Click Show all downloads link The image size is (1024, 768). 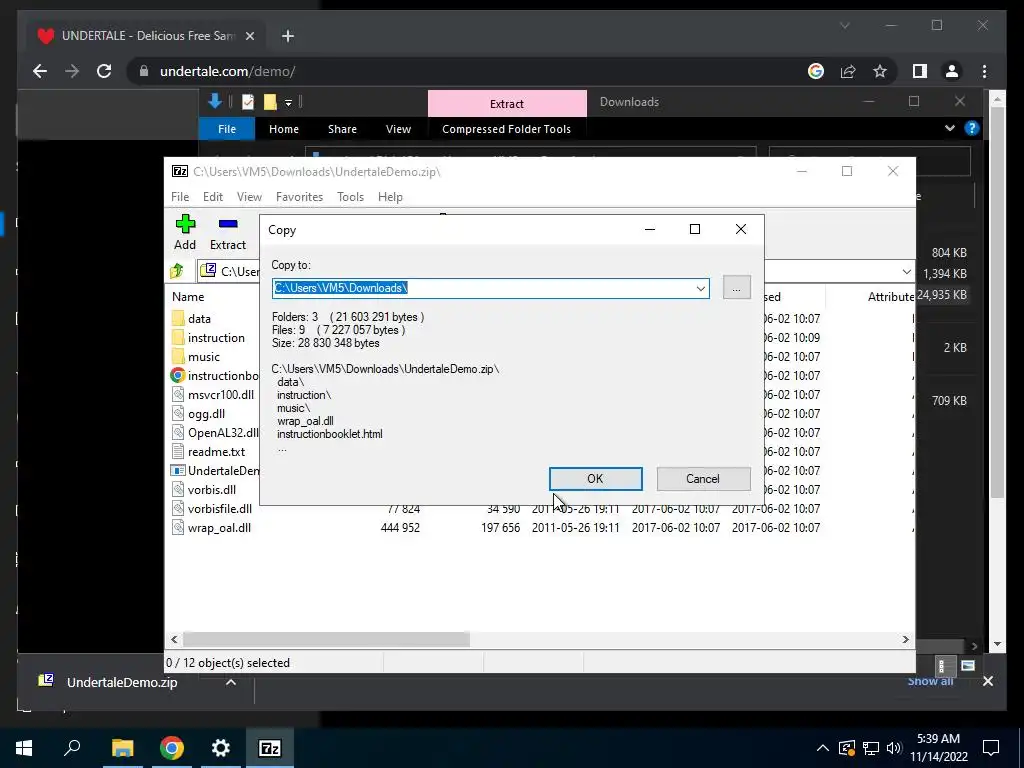(x=930, y=681)
